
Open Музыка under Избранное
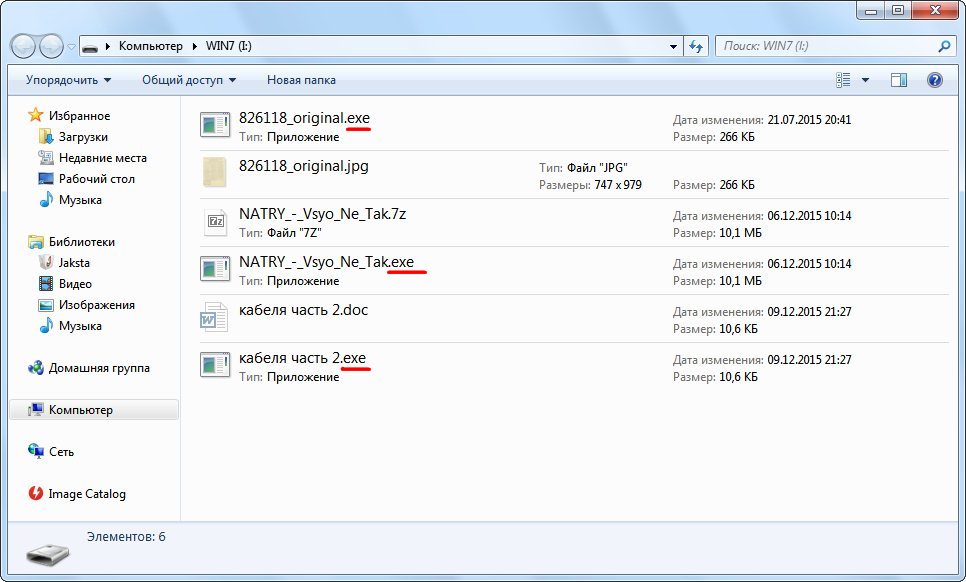[x=80, y=200]
